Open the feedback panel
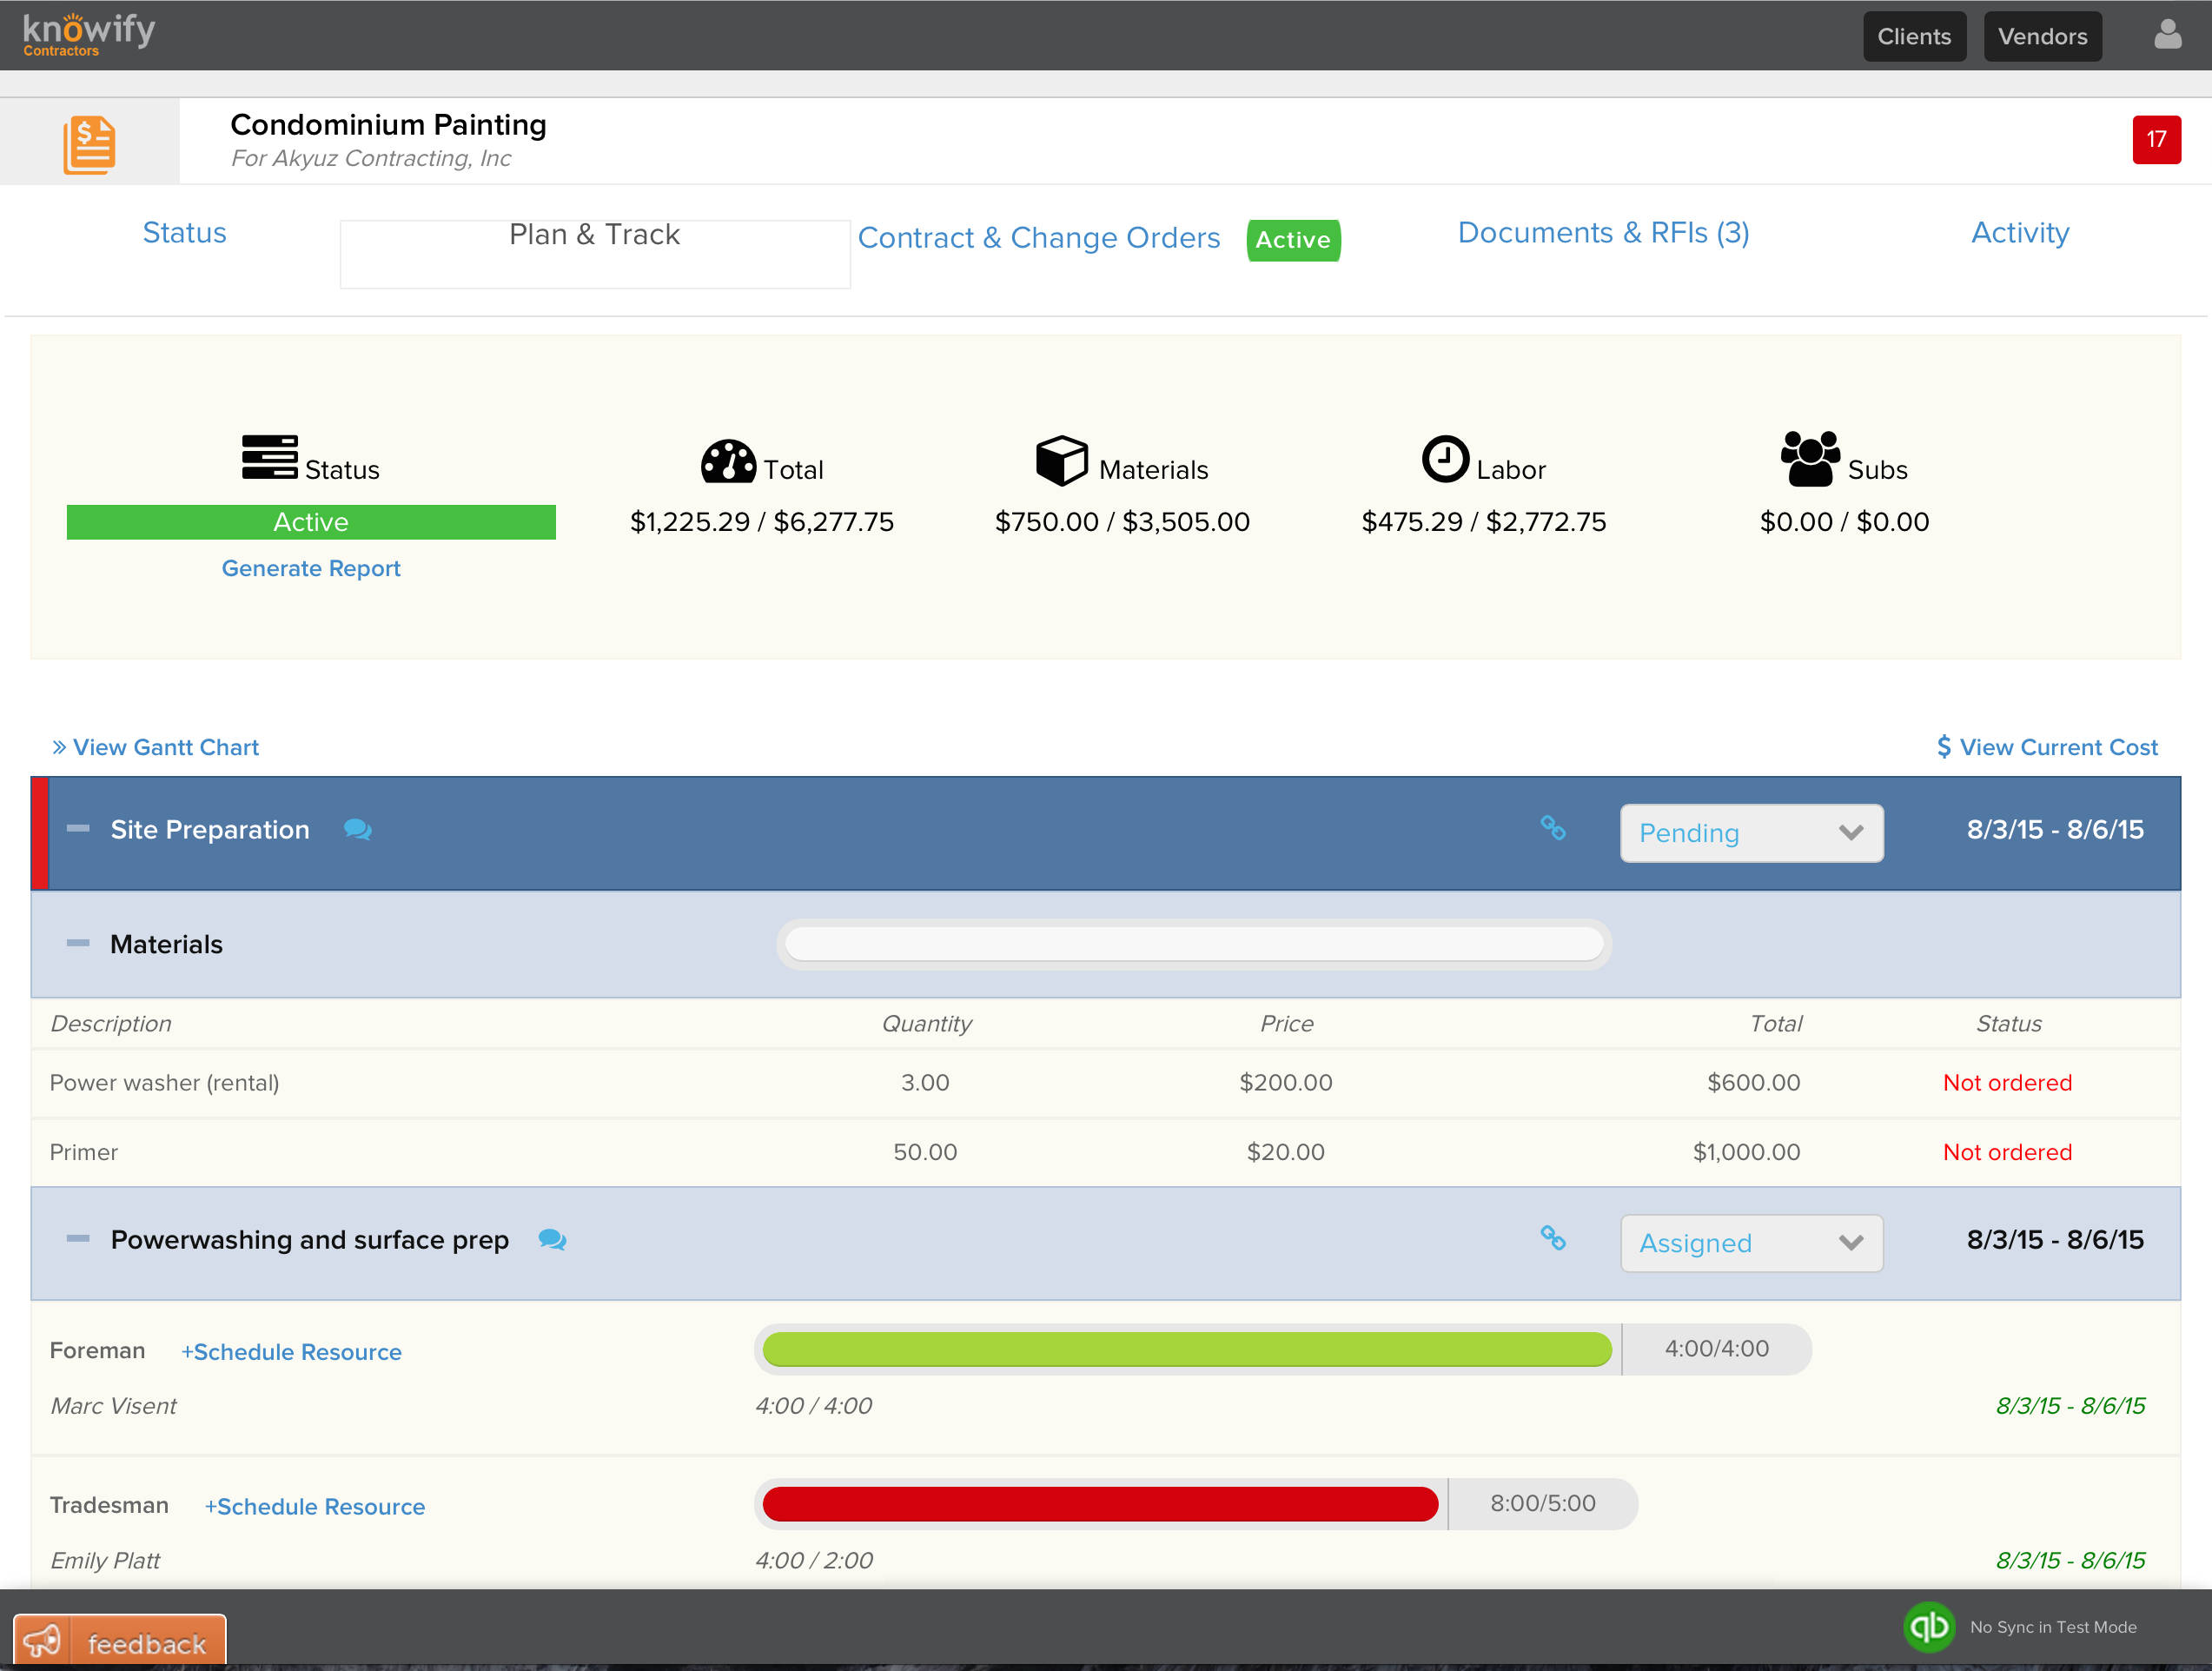 119,1639
